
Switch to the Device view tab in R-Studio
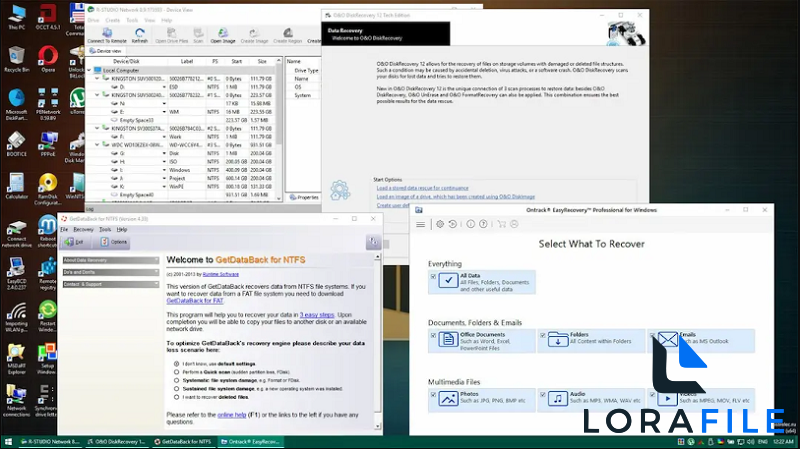(105, 51)
